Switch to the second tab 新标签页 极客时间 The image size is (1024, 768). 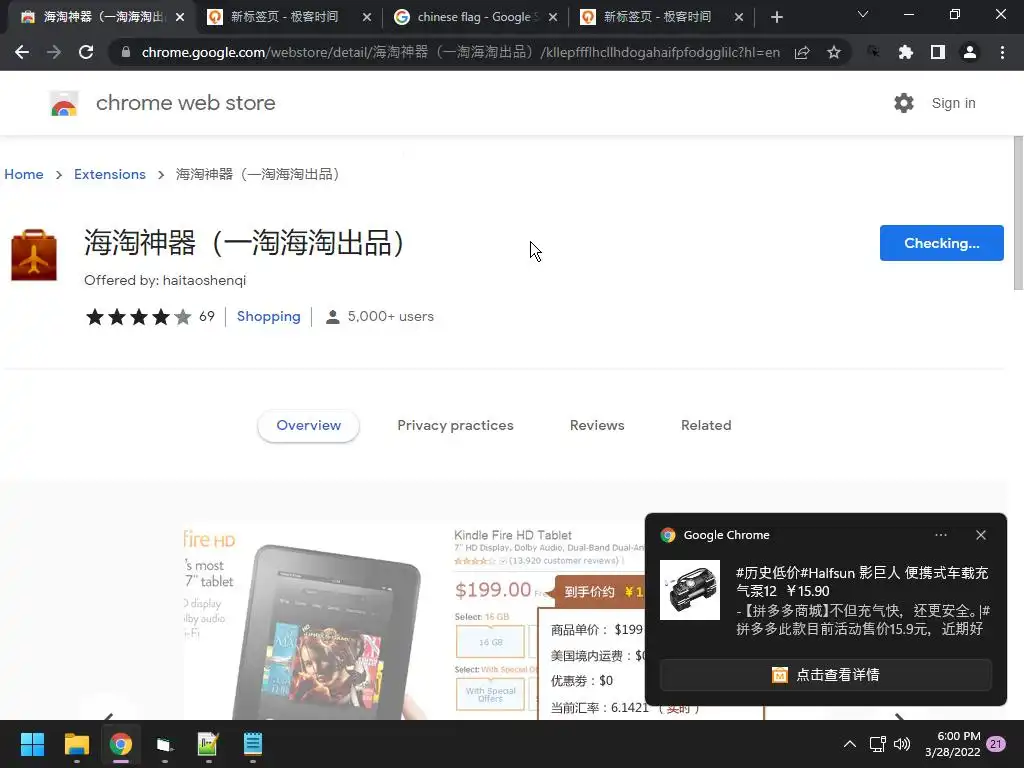coord(284,17)
